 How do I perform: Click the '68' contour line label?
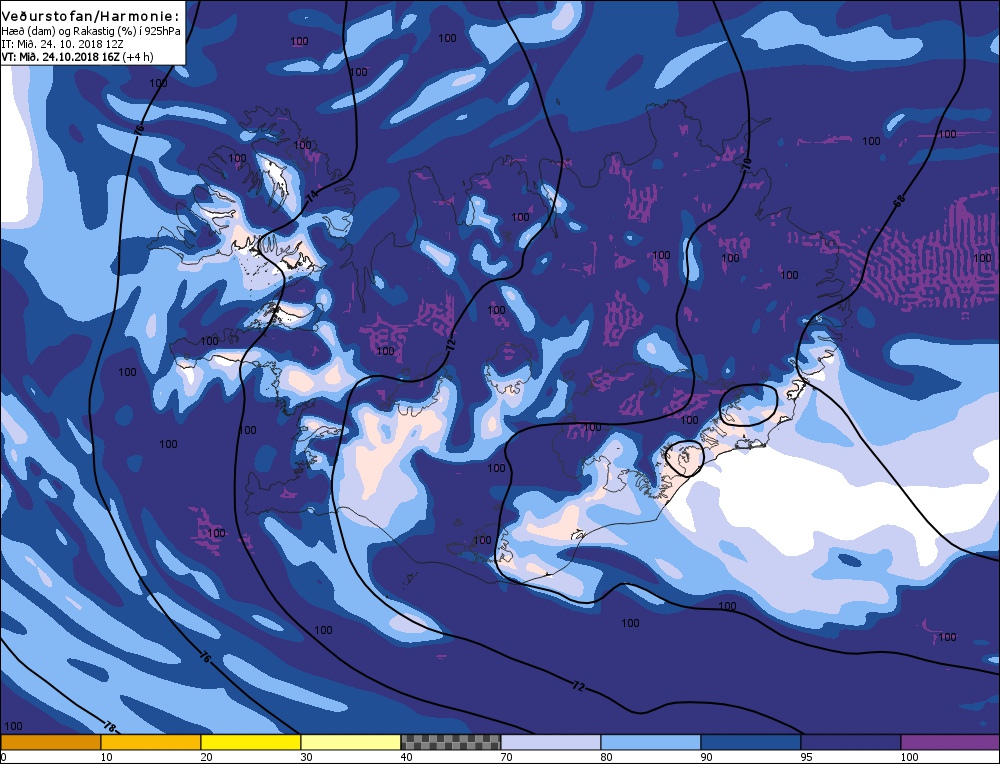pyautogui.click(x=899, y=201)
